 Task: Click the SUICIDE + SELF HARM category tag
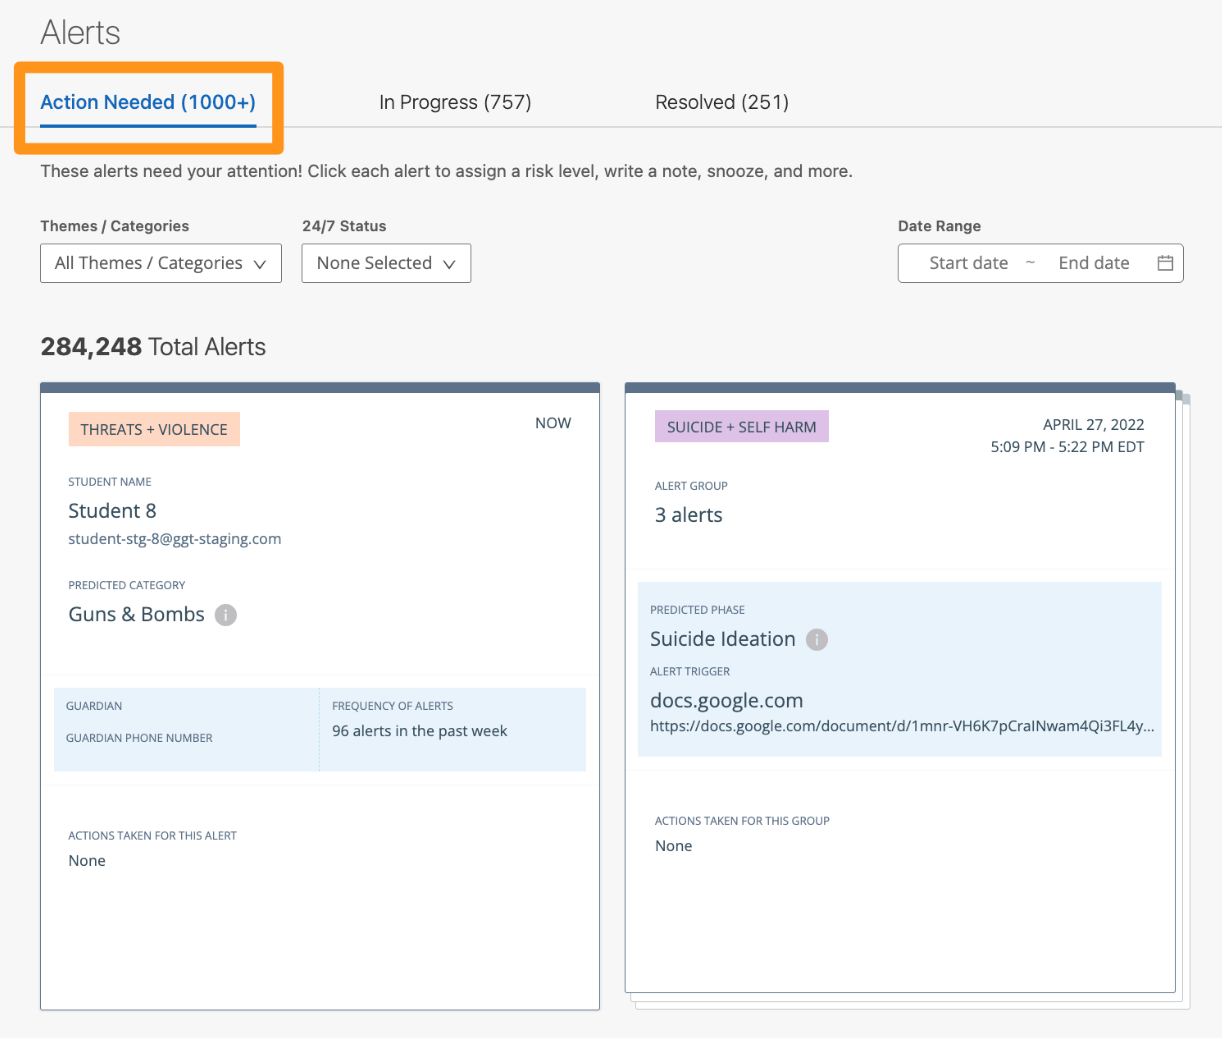point(741,427)
